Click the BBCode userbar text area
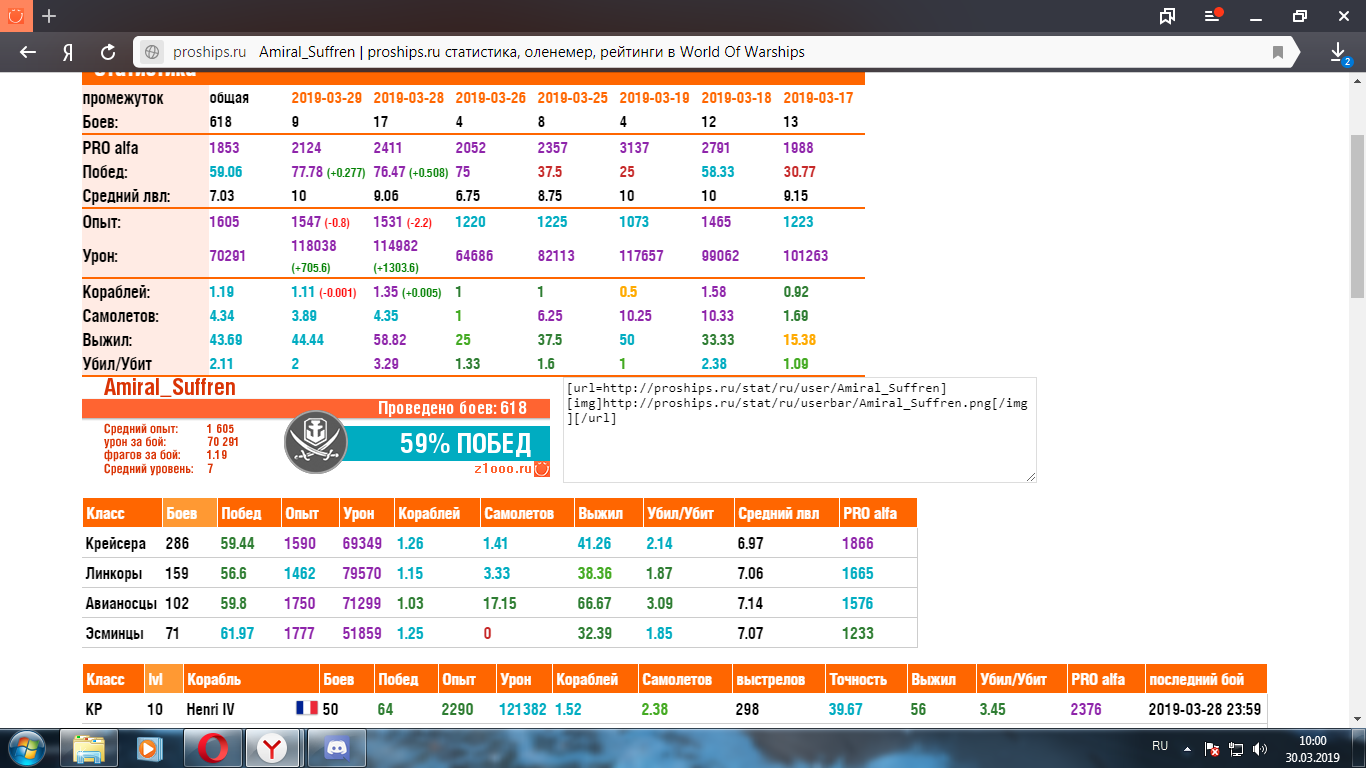The width and height of the screenshot is (1366, 768). pyautogui.click(x=800, y=429)
